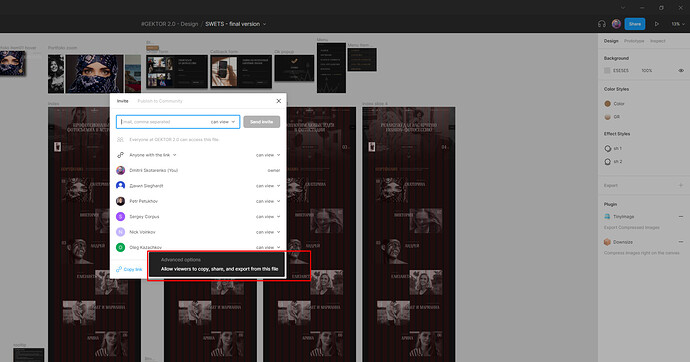This screenshot has height=362, width=690.
Task: Click the blue Share button in toolbar
Action: pos(635,24)
